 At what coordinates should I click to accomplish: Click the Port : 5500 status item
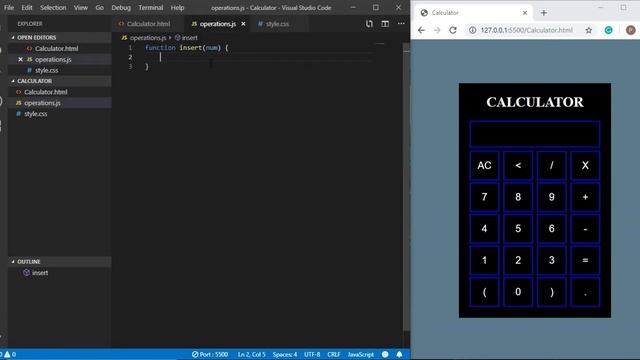210,354
